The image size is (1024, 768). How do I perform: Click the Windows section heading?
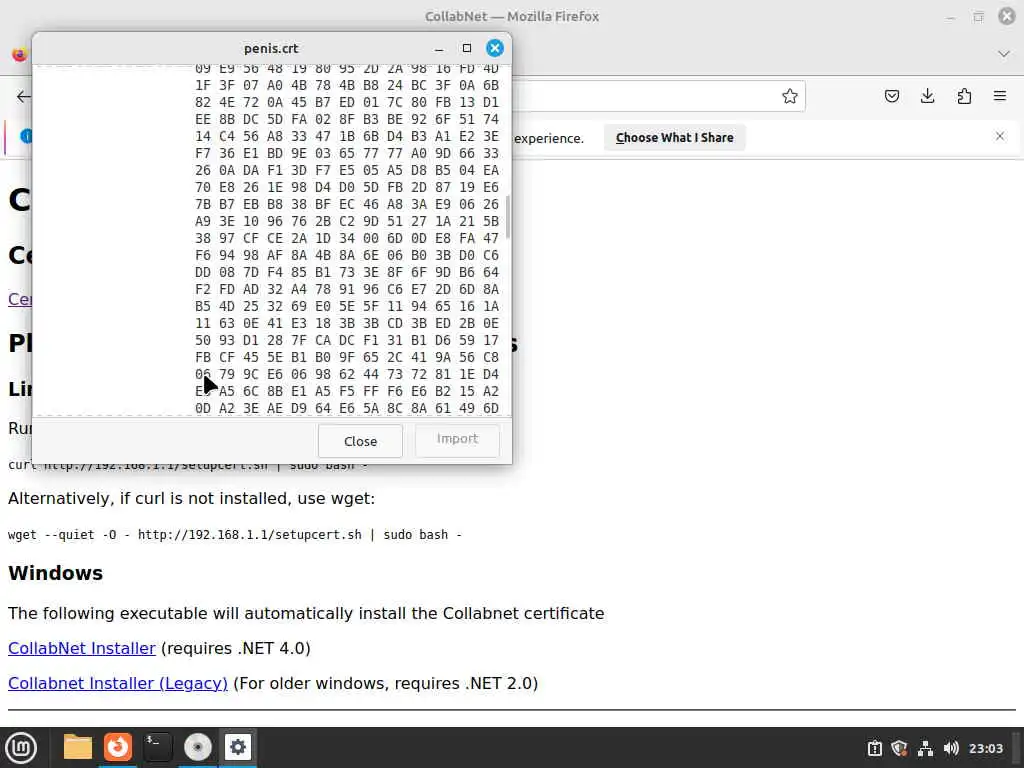[x=56, y=573]
